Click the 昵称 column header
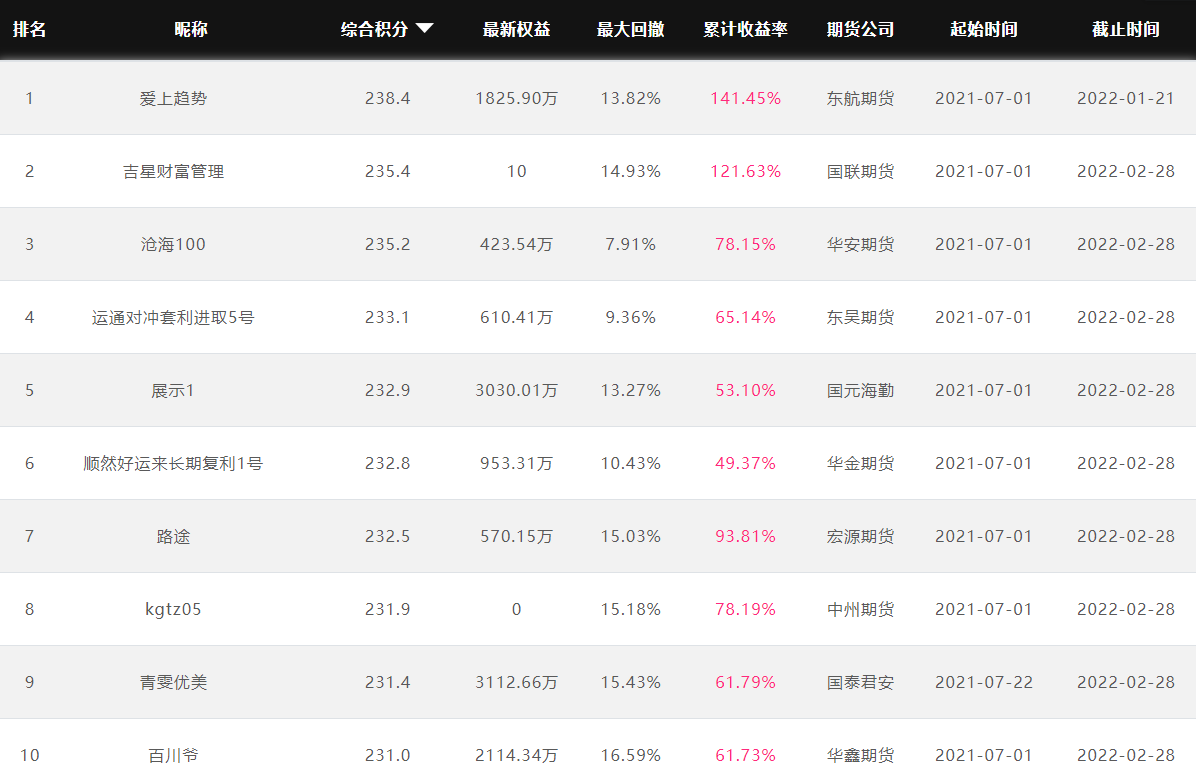Screen dimensions: 1196x780 pos(191,29)
